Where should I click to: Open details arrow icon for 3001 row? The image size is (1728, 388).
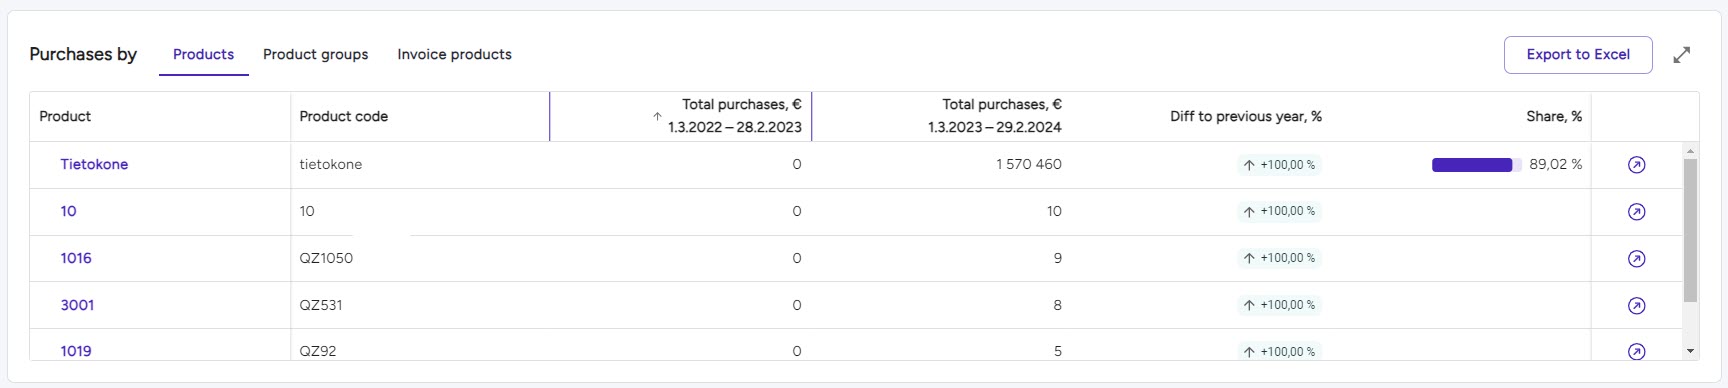point(1636,306)
